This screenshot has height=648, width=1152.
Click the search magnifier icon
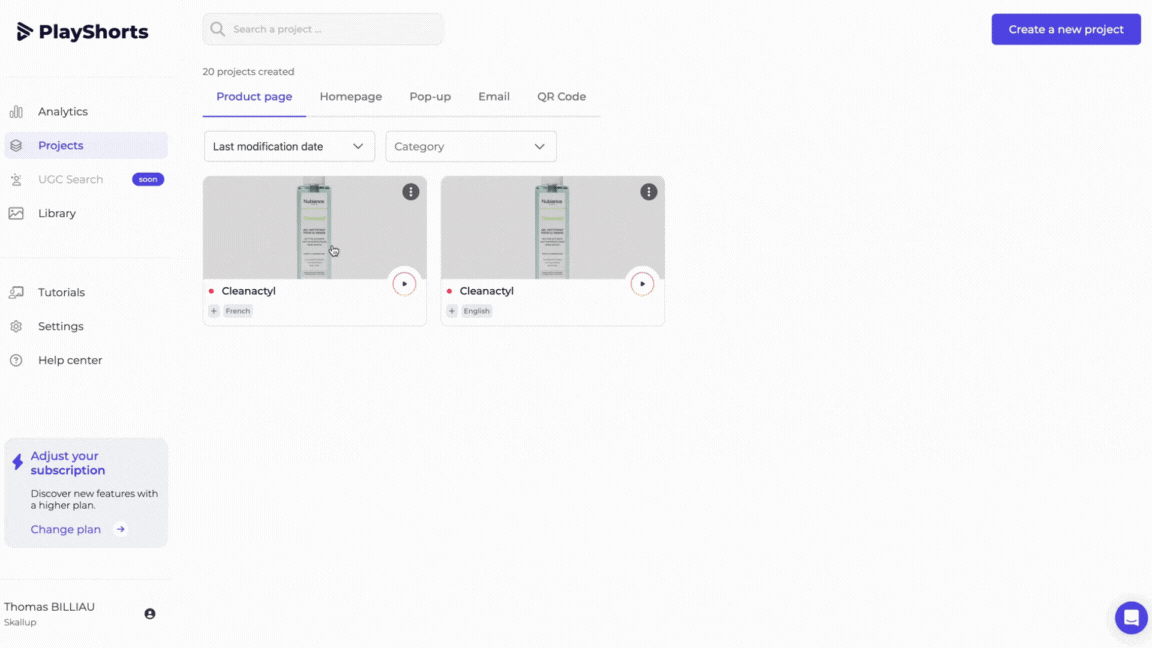pos(217,29)
